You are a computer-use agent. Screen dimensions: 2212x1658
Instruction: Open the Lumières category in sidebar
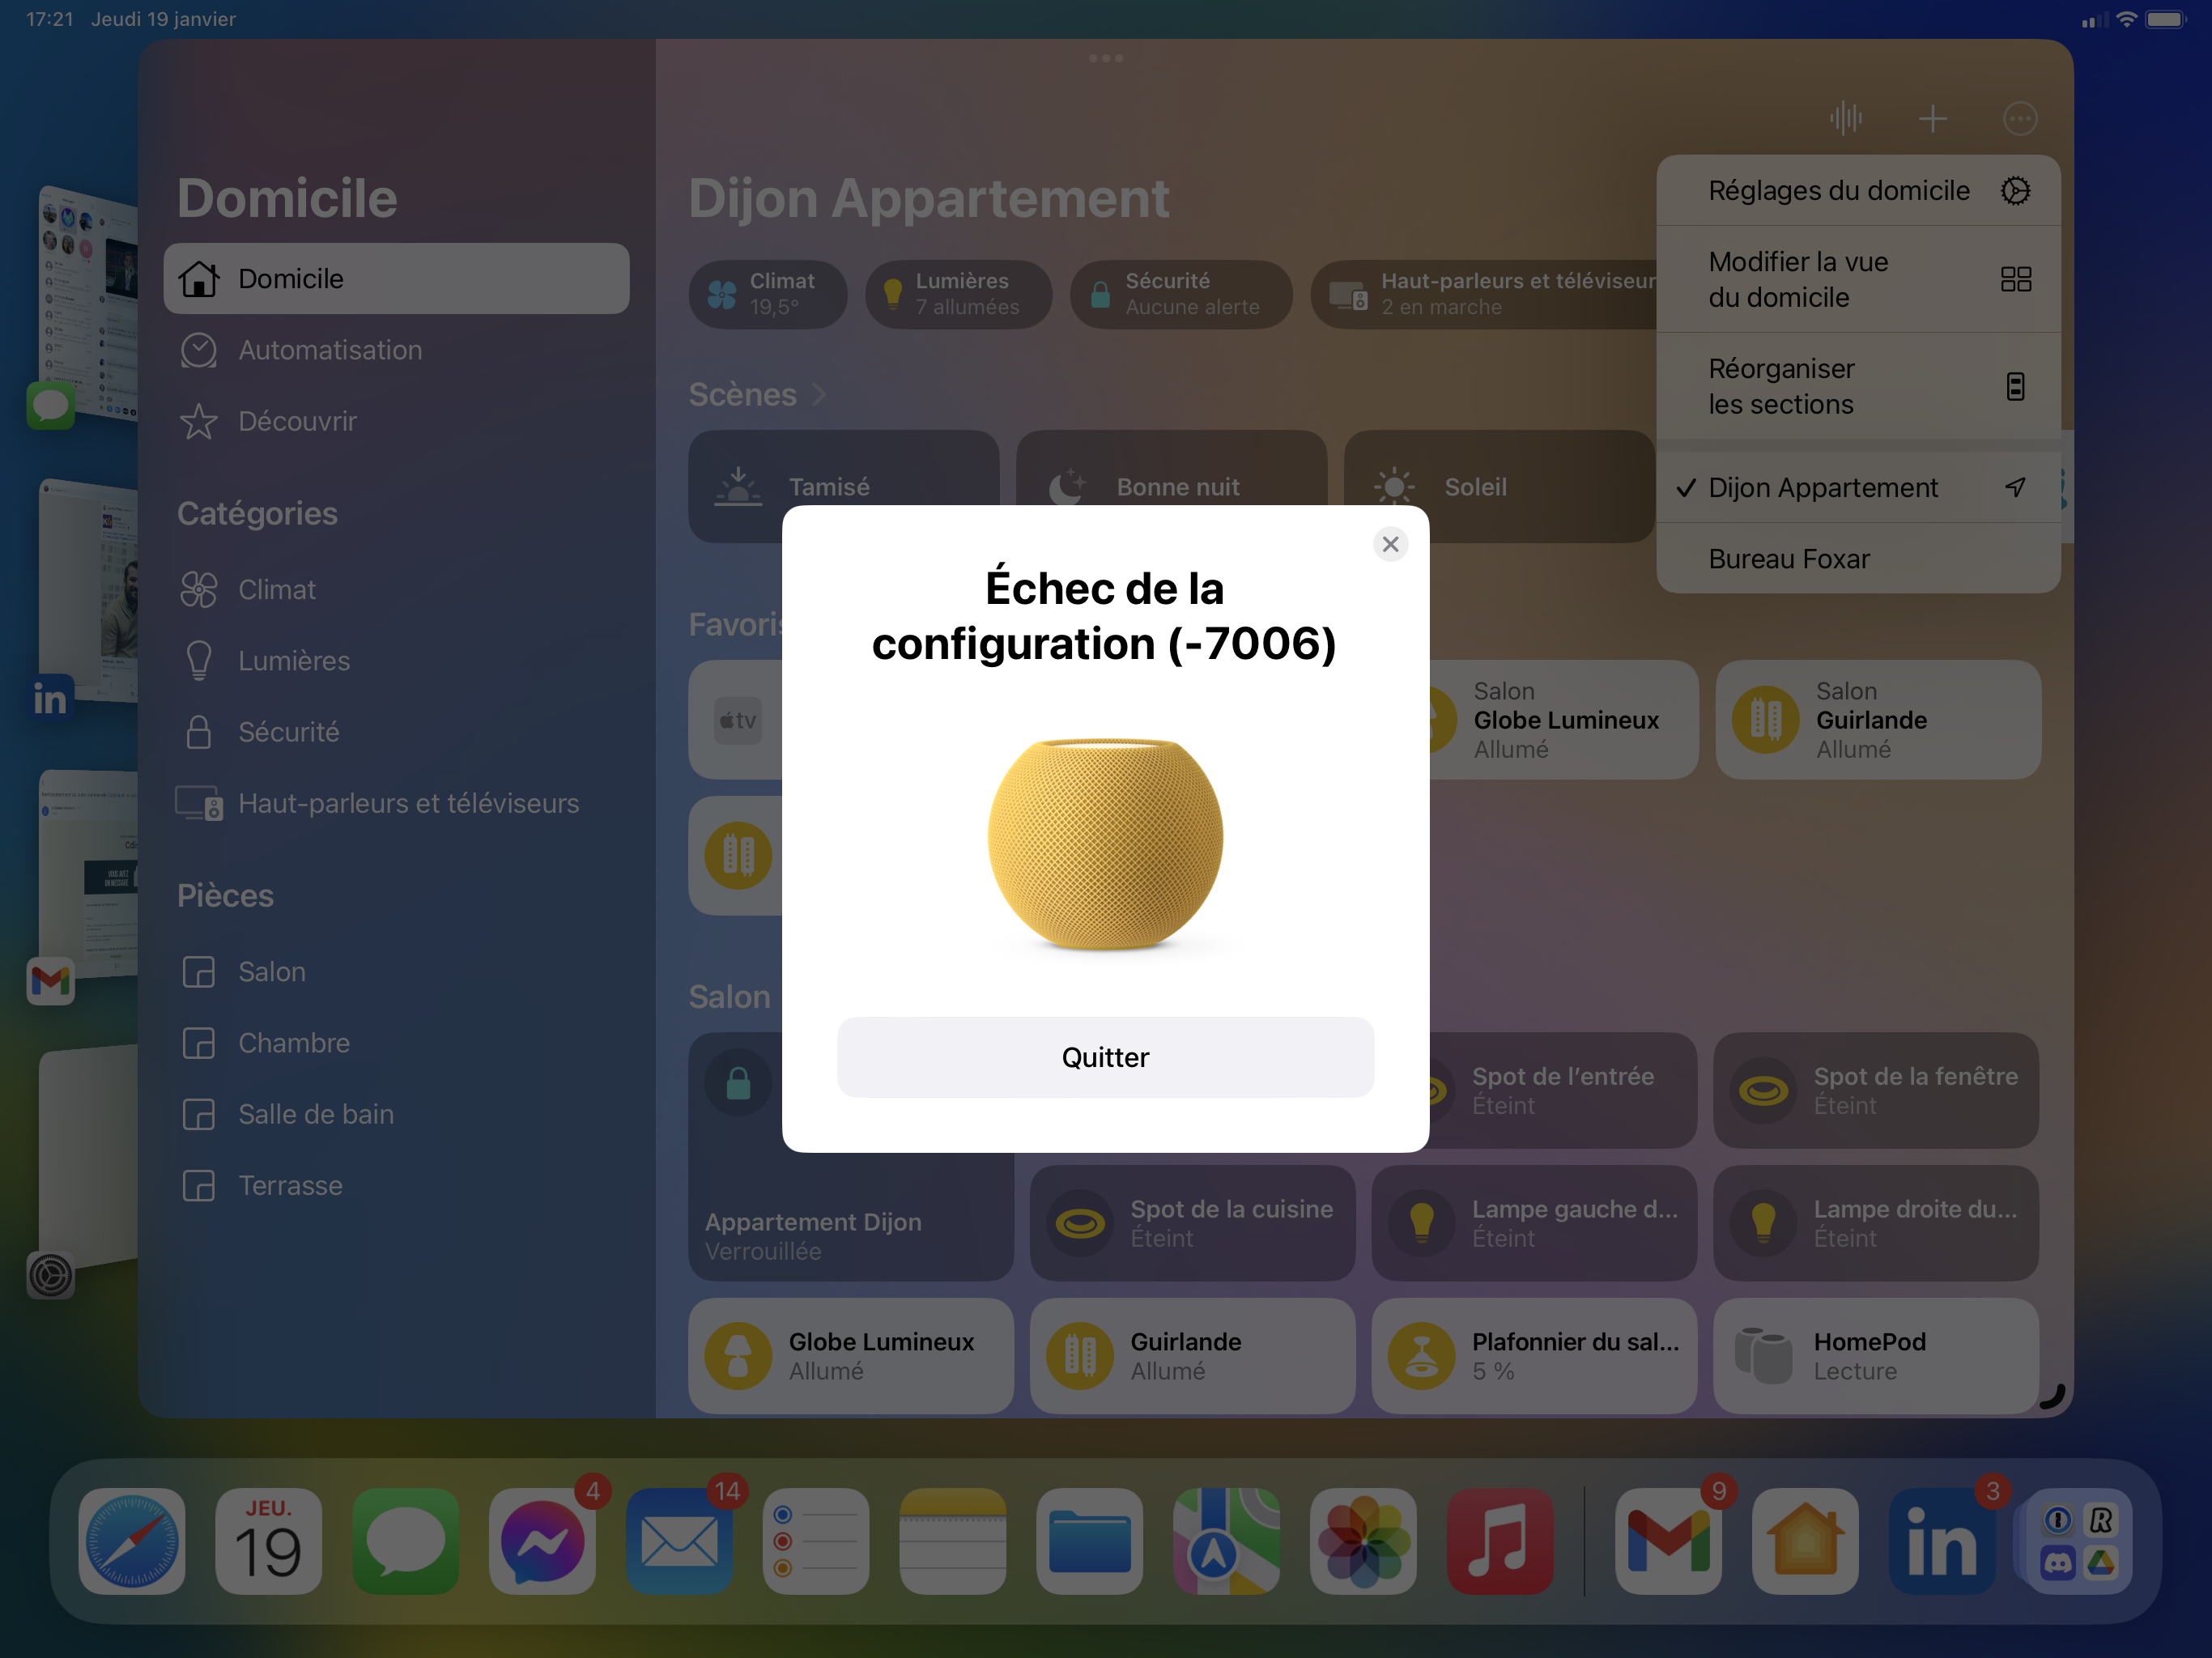pyautogui.click(x=294, y=661)
